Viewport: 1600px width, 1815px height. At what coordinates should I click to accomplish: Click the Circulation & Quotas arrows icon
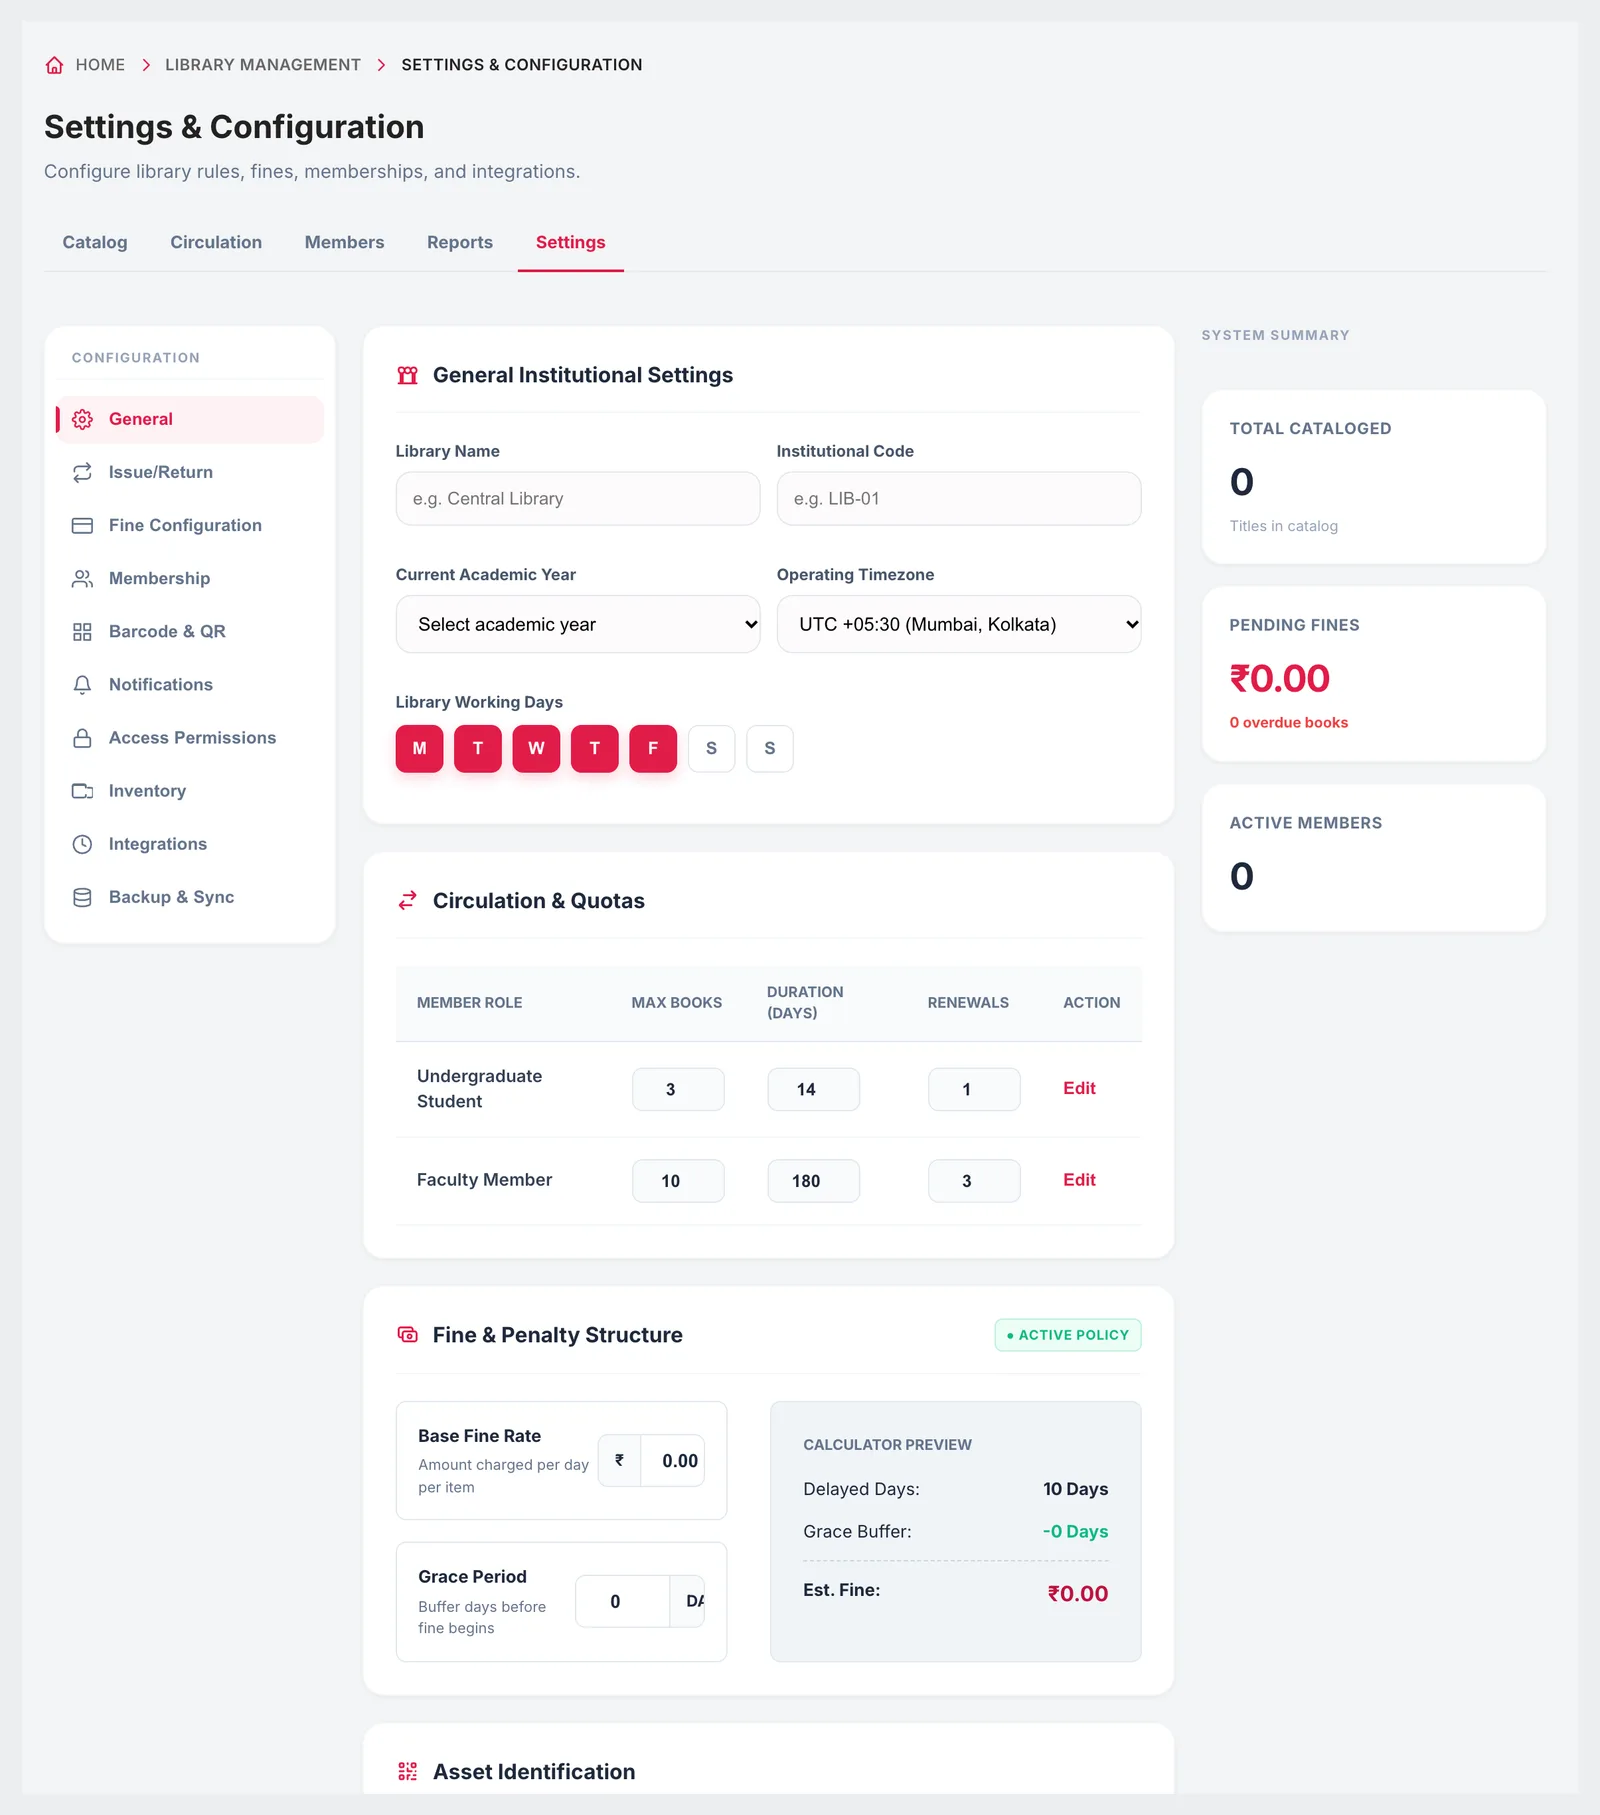click(x=408, y=901)
